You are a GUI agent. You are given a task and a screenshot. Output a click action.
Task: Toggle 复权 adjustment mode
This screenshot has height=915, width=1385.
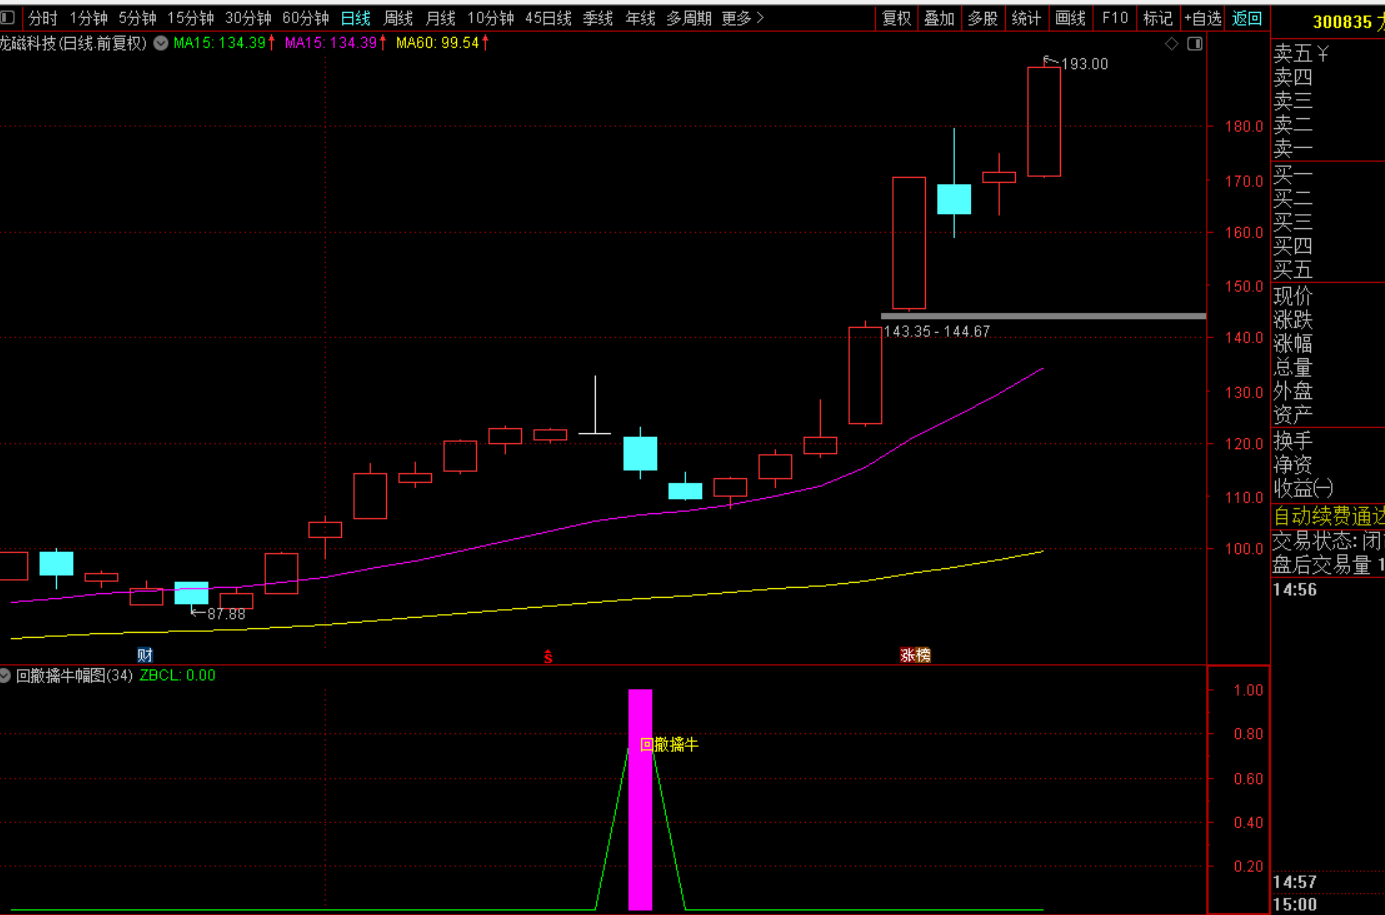point(897,18)
